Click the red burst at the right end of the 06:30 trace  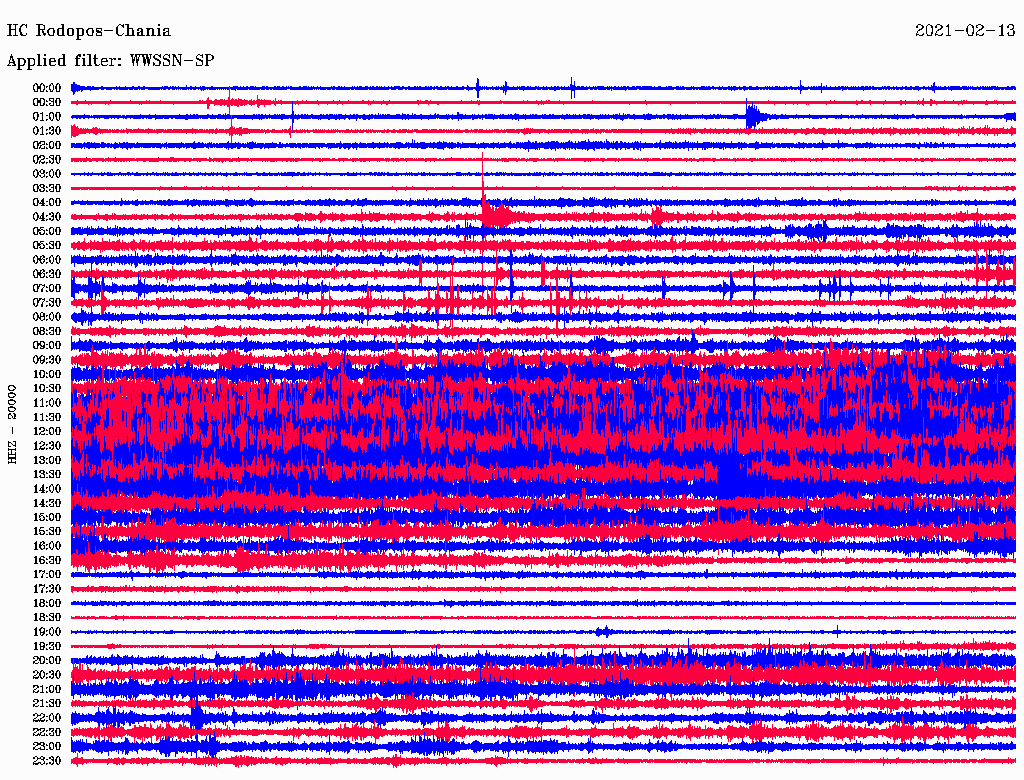tap(994, 271)
